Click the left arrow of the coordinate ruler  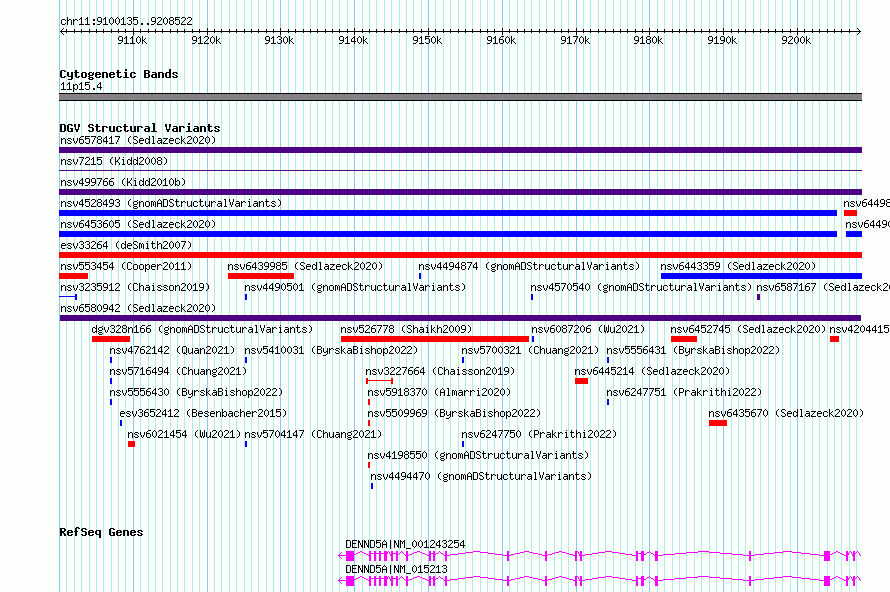point(62,32)
